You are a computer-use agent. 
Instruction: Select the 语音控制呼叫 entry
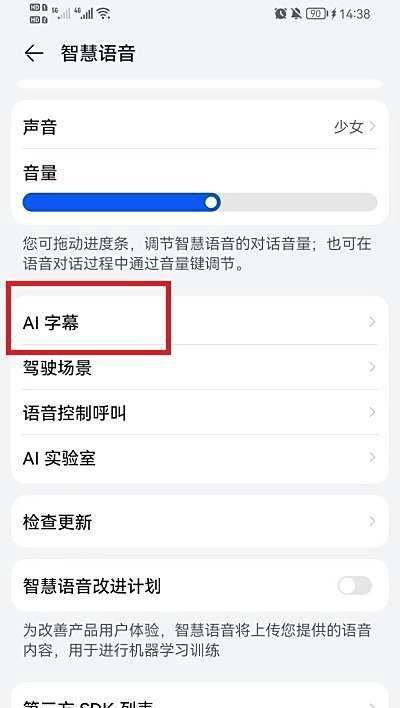click(x=200, y=413)
